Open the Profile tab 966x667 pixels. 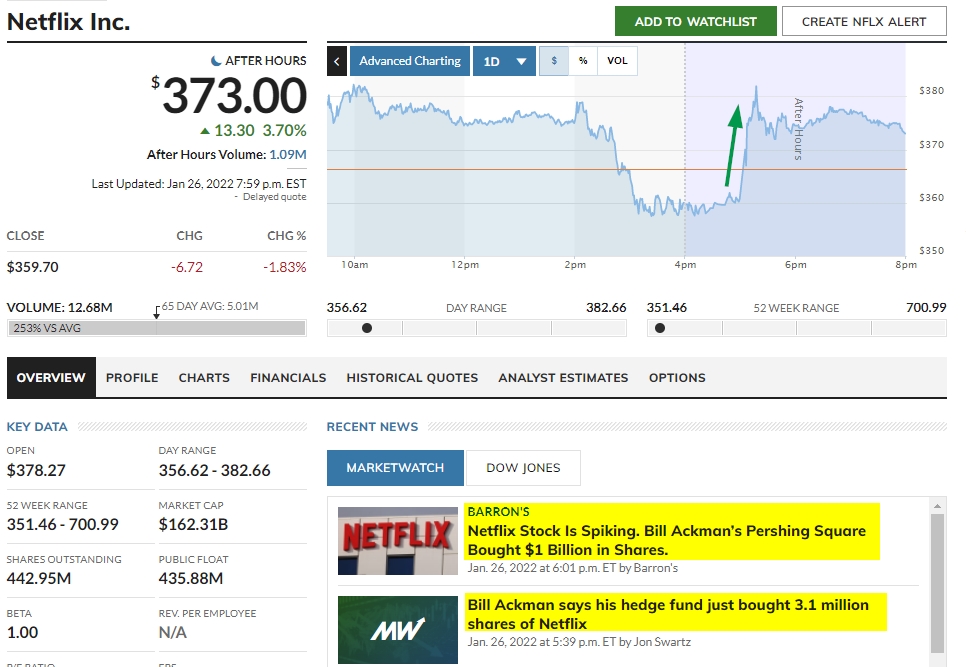132,378
